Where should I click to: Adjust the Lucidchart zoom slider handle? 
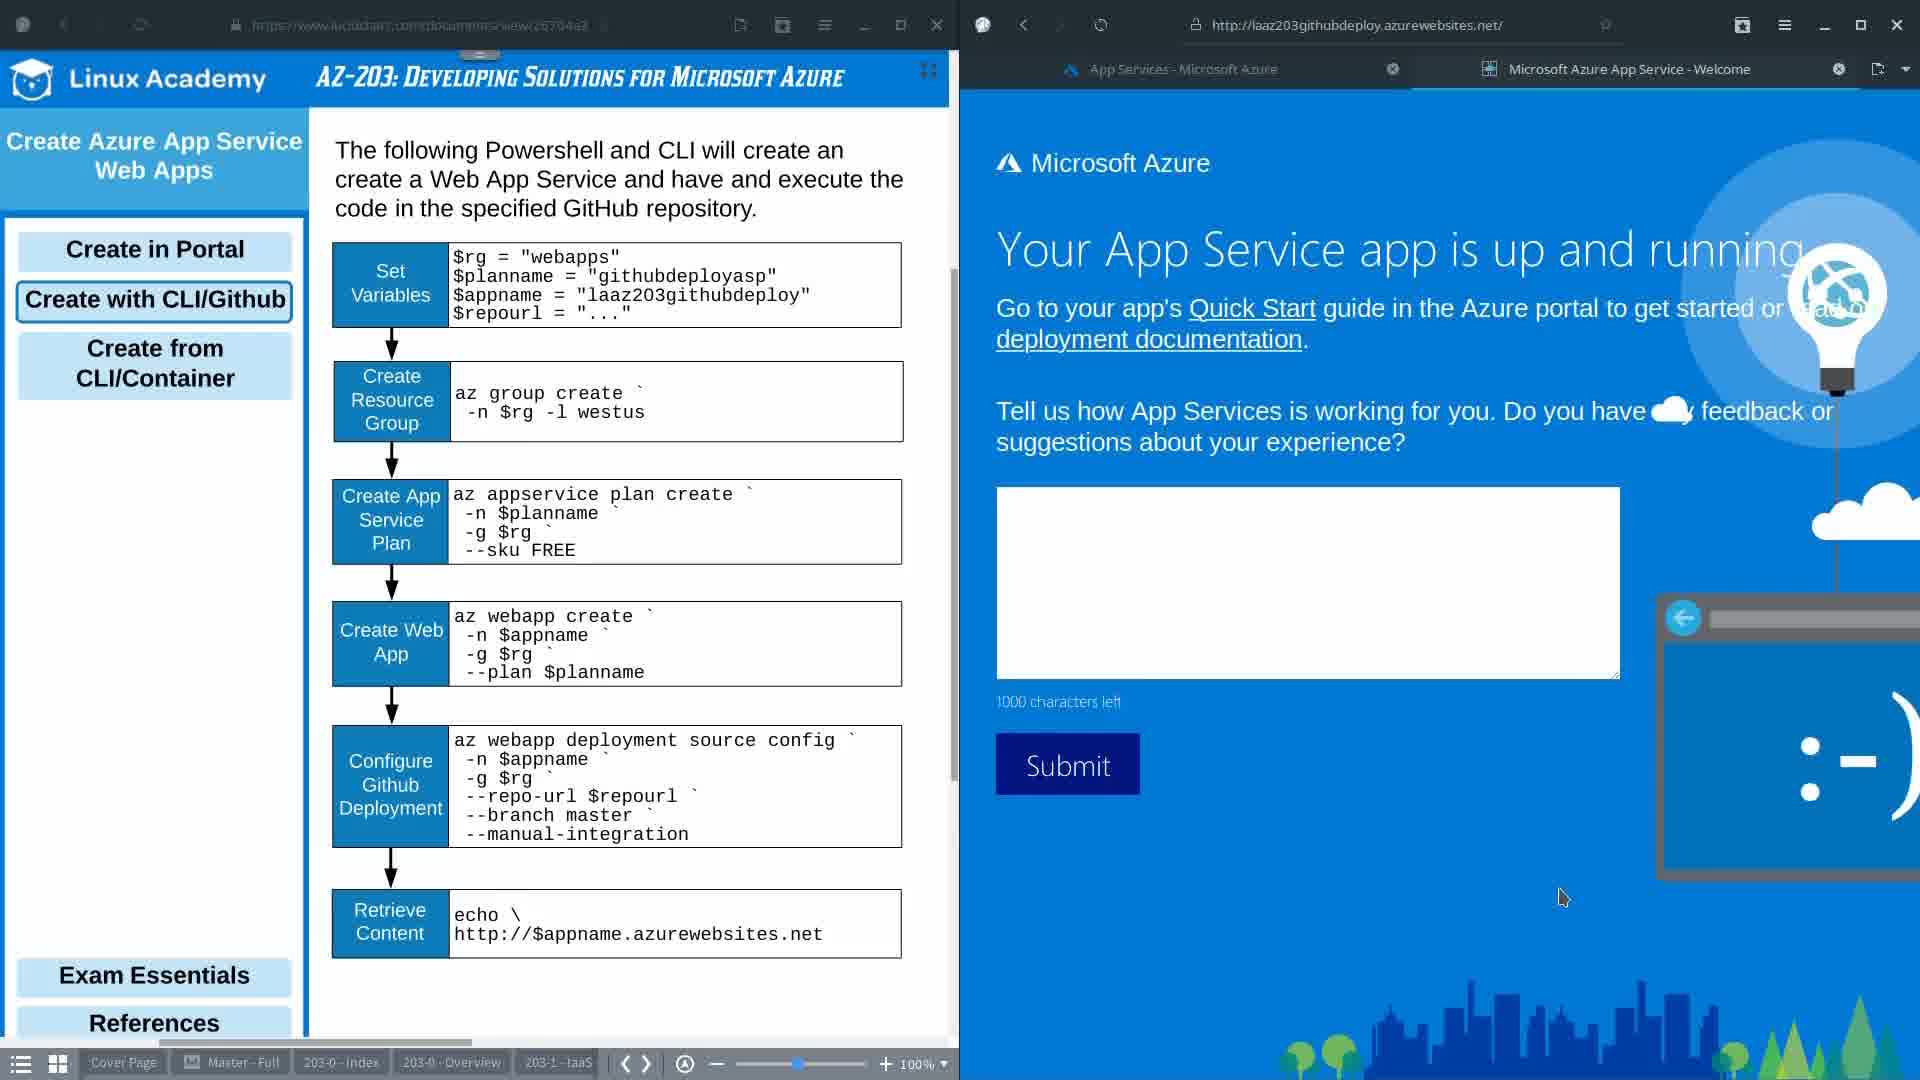798,1063
